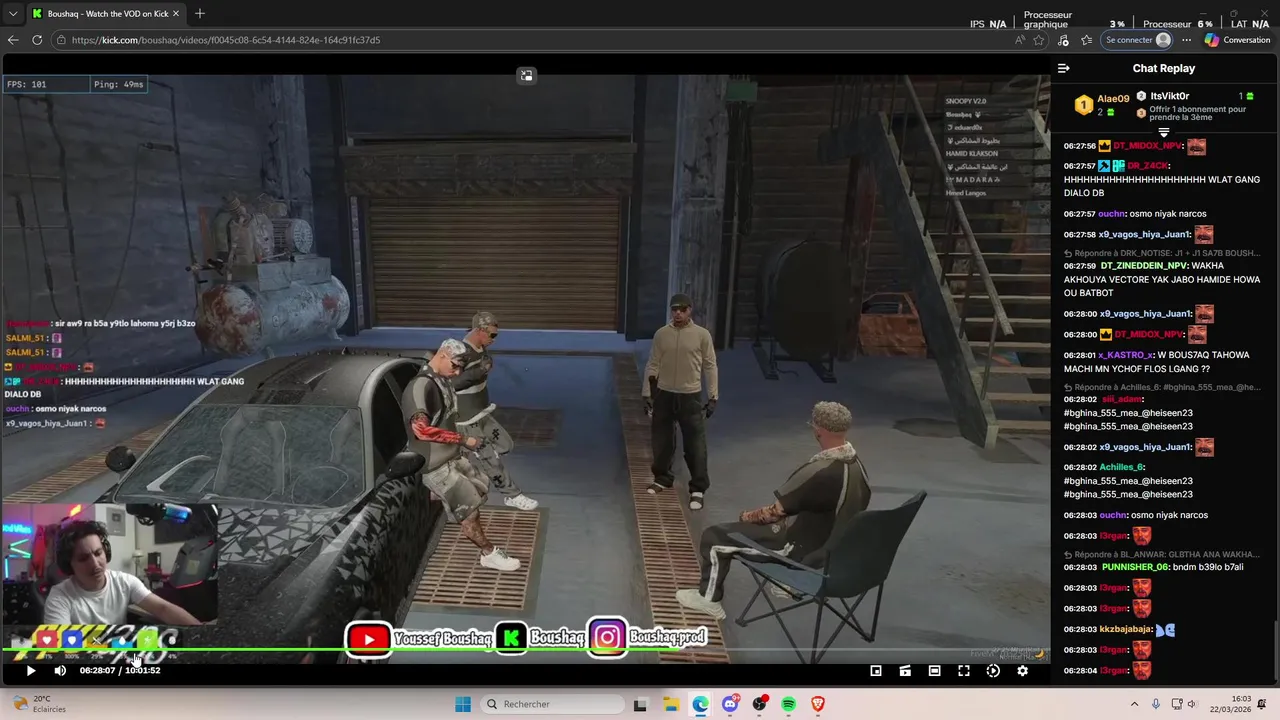This screenshot has width=1280, height=720.
Task: Expand the system tray hidden icons
Action: pos(1134,704)
